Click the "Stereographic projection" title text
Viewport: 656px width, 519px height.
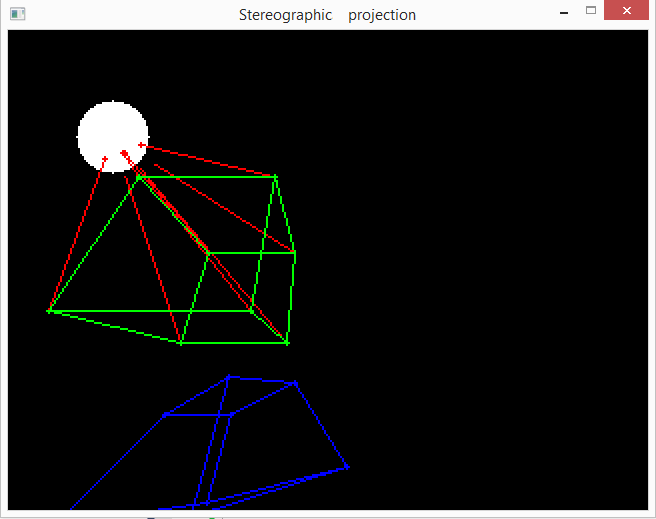327,15
